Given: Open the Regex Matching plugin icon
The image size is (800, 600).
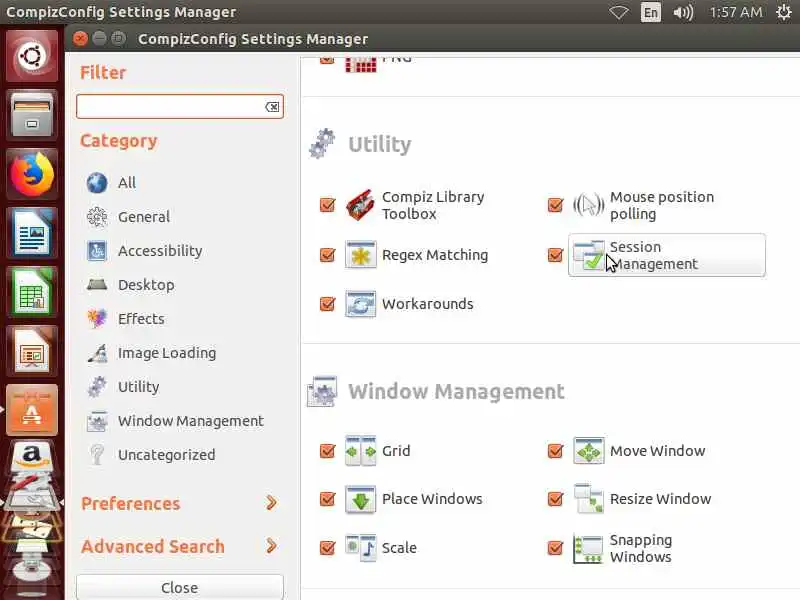Looking at the screenshot, I should click(360, 255).
